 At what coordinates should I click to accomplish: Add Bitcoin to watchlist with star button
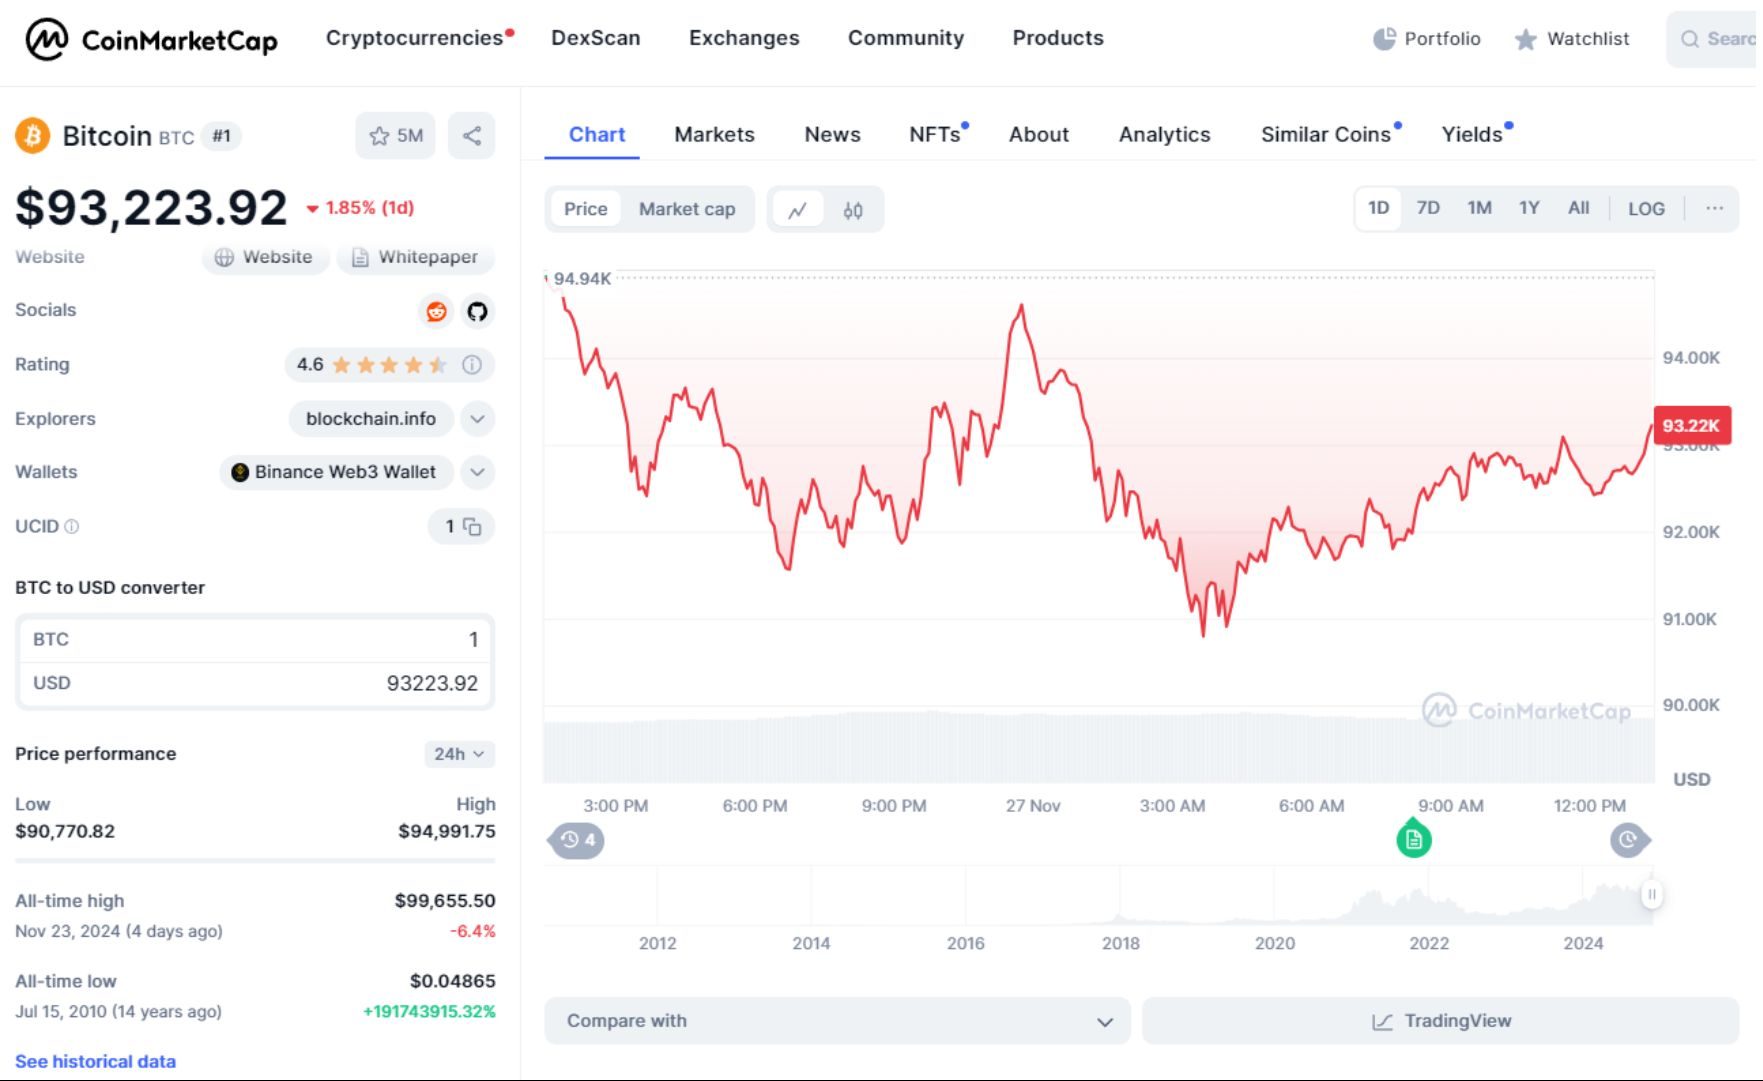[x=396, y=135]
